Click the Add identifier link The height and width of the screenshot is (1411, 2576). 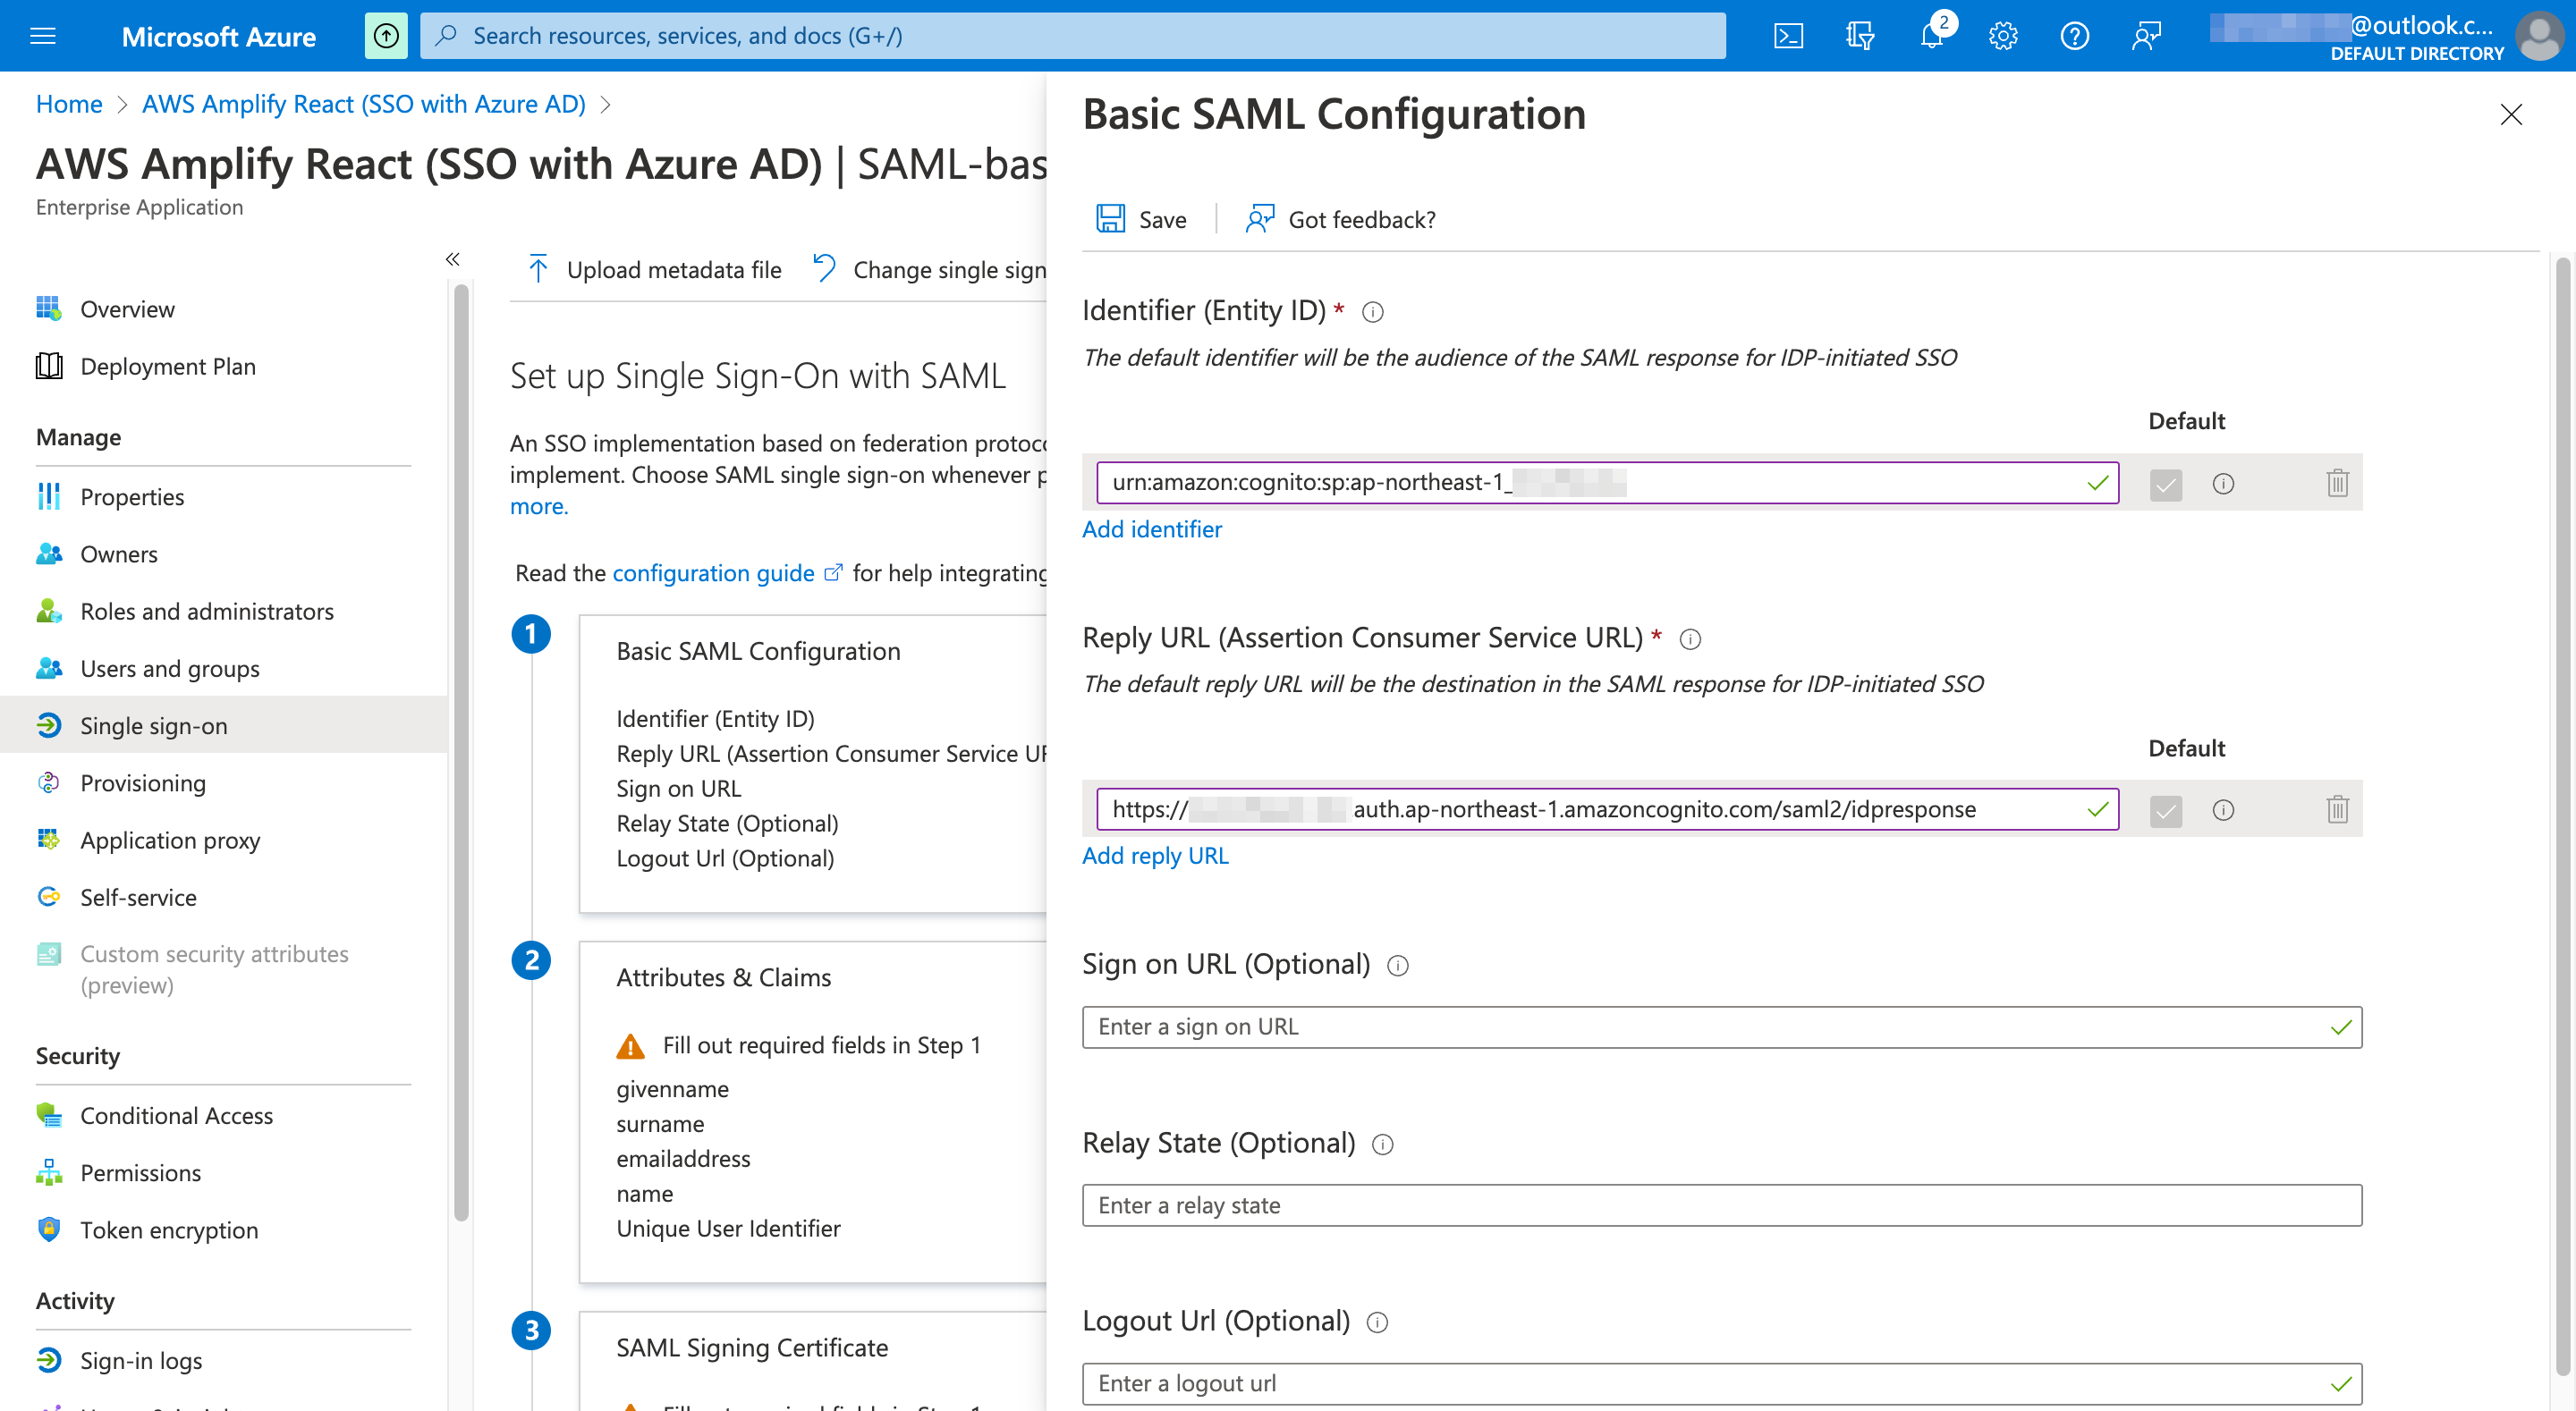(1151, 529)
